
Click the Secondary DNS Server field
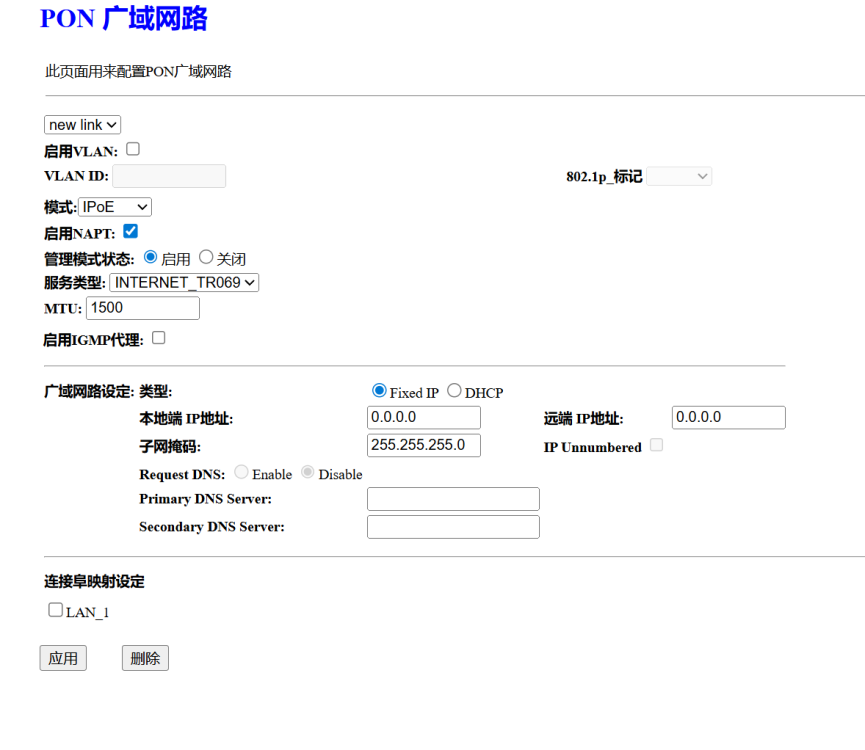point(453,527)
